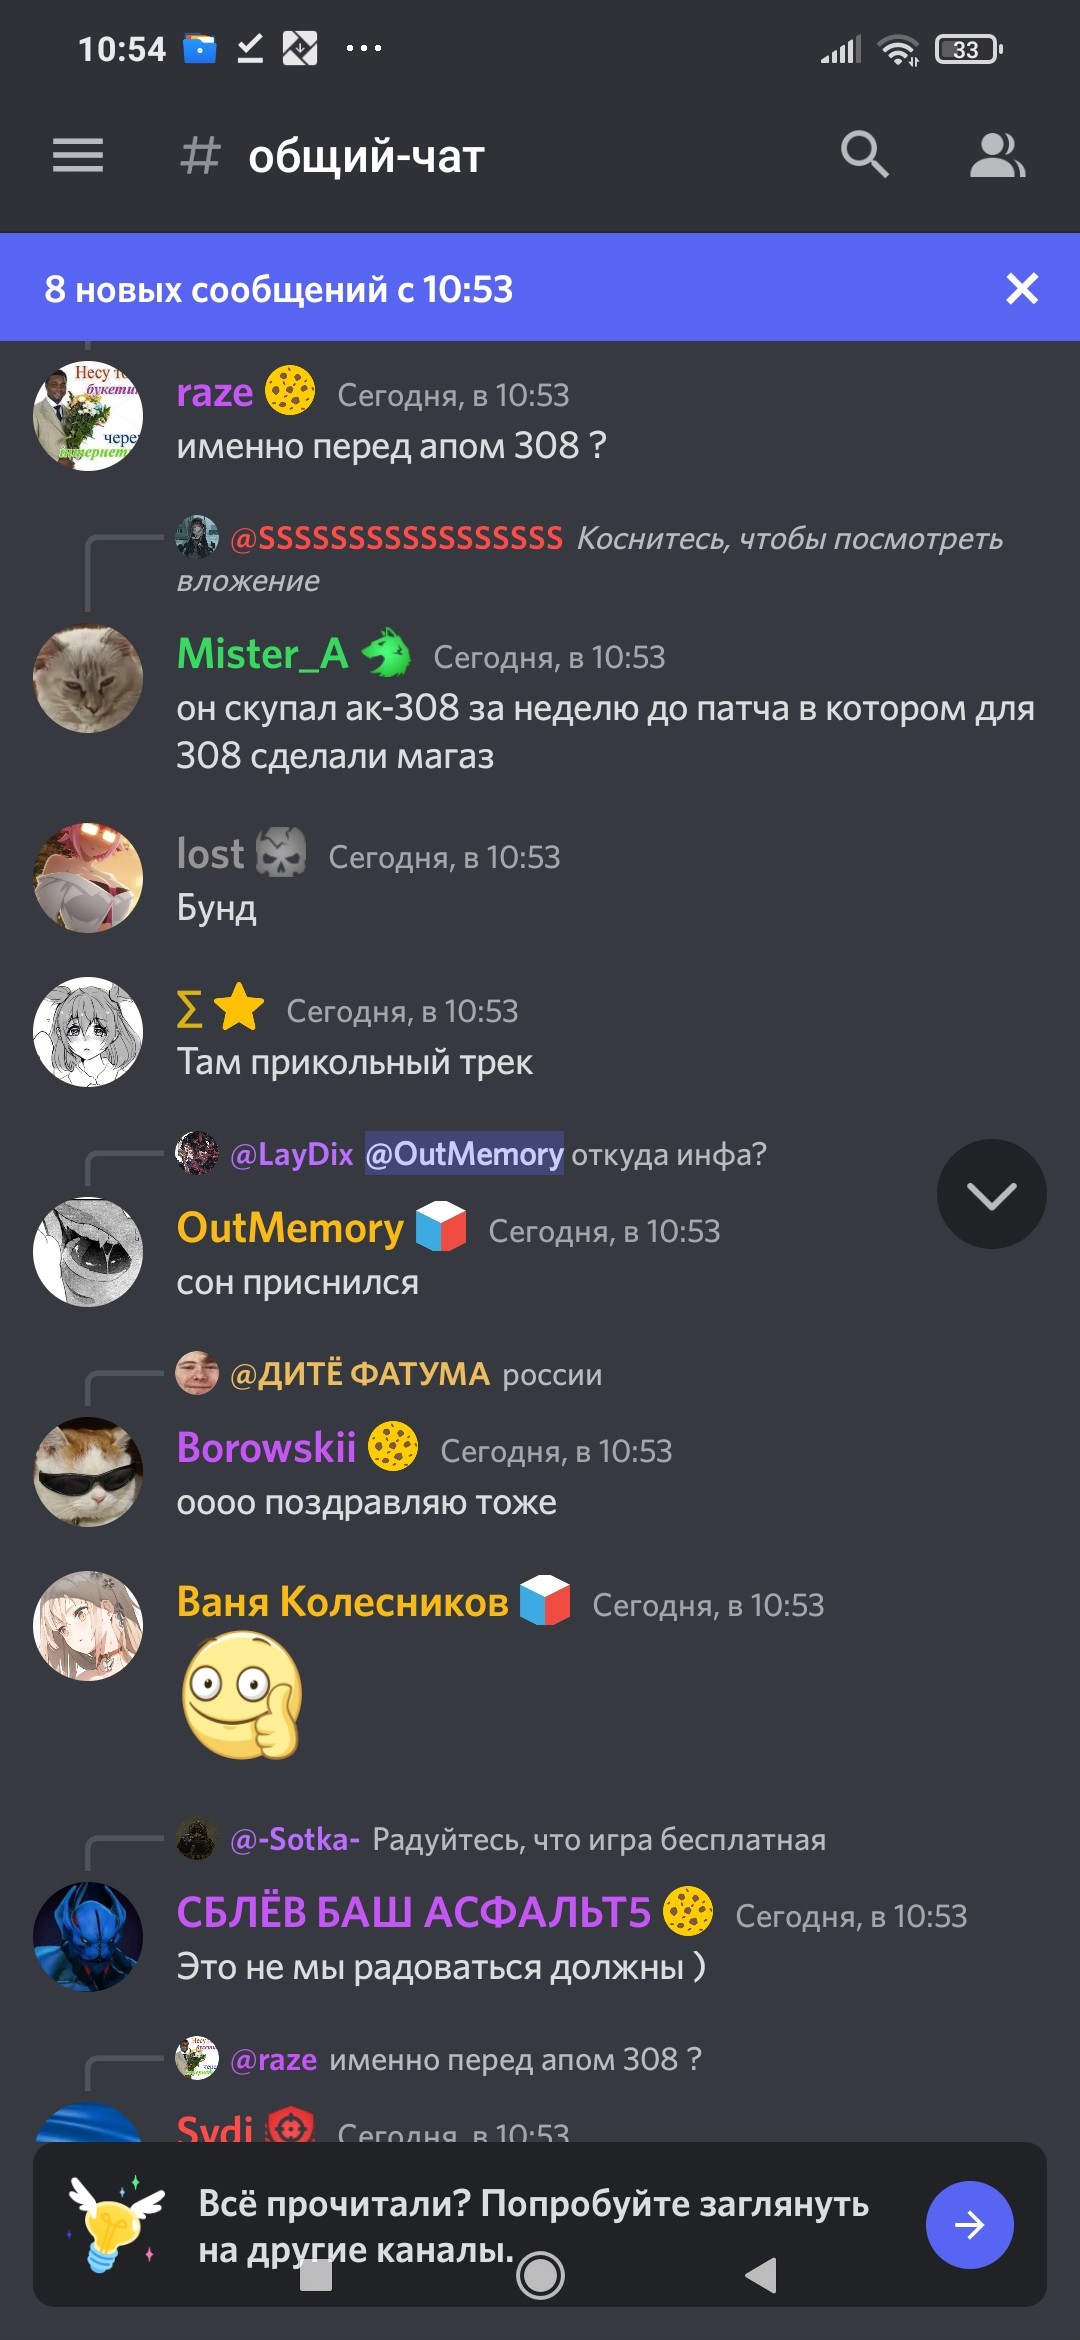Tap the skull badge next to lost
The image size is (1080, 2340).
(x=281, y=853)
